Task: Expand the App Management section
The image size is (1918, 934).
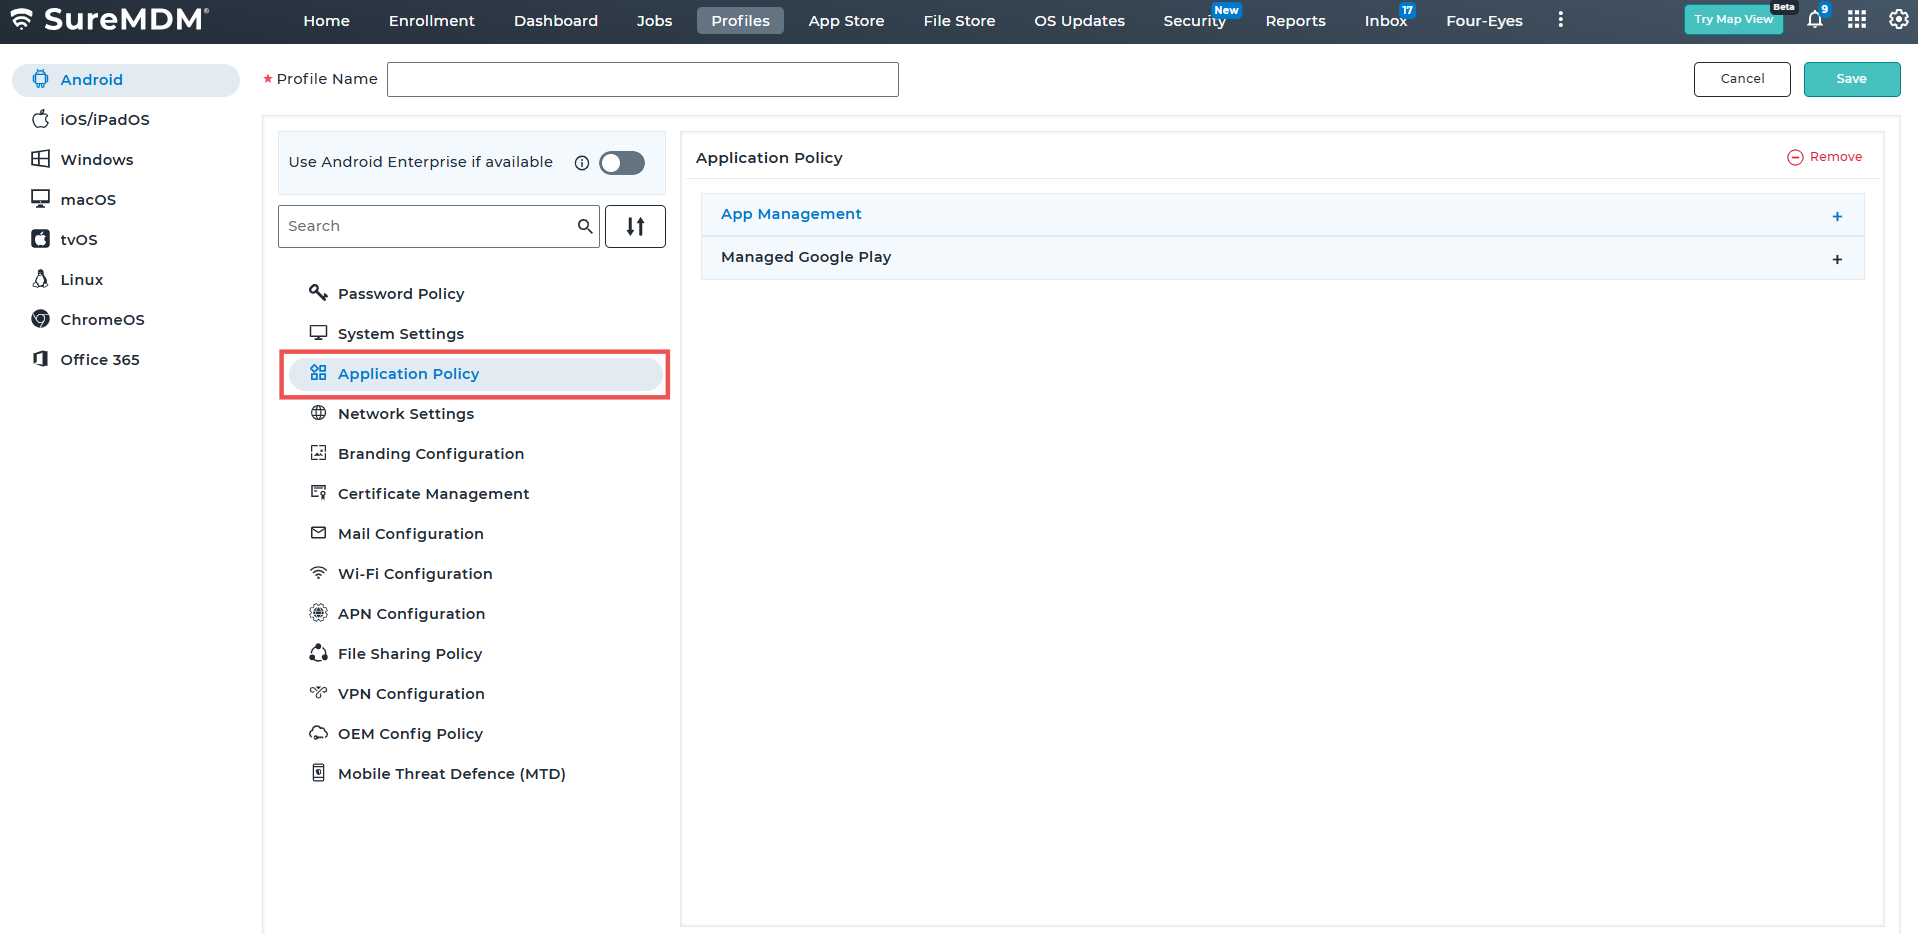Action: pos(1836,216)
